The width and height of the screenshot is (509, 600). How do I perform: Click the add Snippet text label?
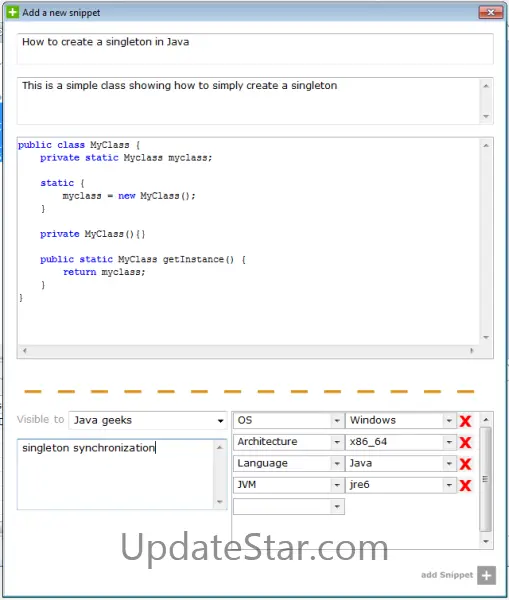tap(447, 575)
